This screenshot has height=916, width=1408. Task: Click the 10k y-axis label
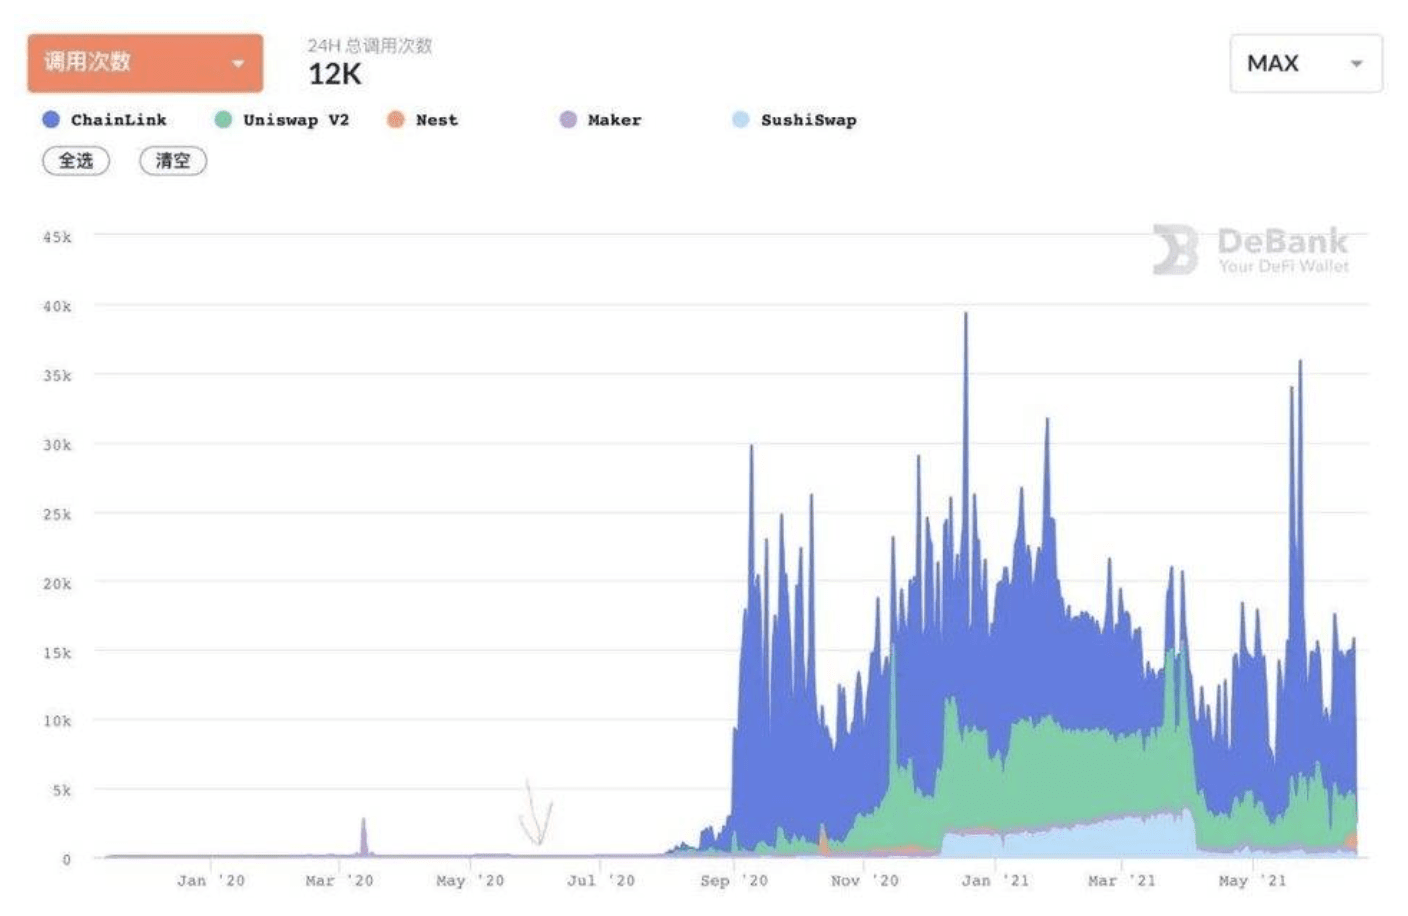click(x=57, y=721)
